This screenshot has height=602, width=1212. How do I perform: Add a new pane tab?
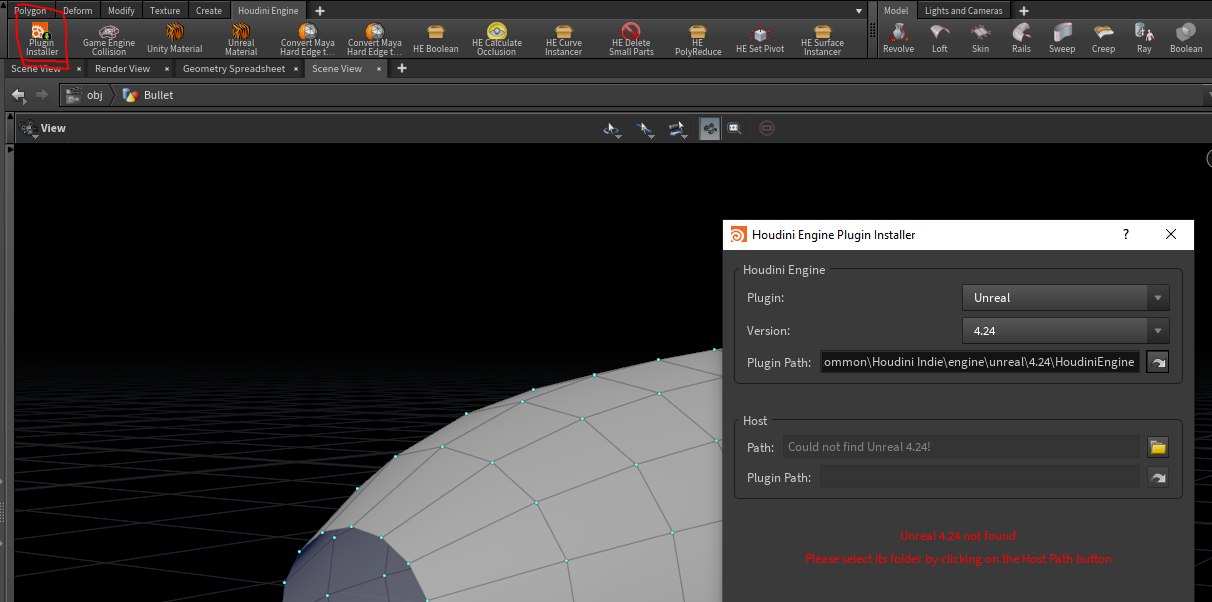pyautogui.click(x=402, y=69)
